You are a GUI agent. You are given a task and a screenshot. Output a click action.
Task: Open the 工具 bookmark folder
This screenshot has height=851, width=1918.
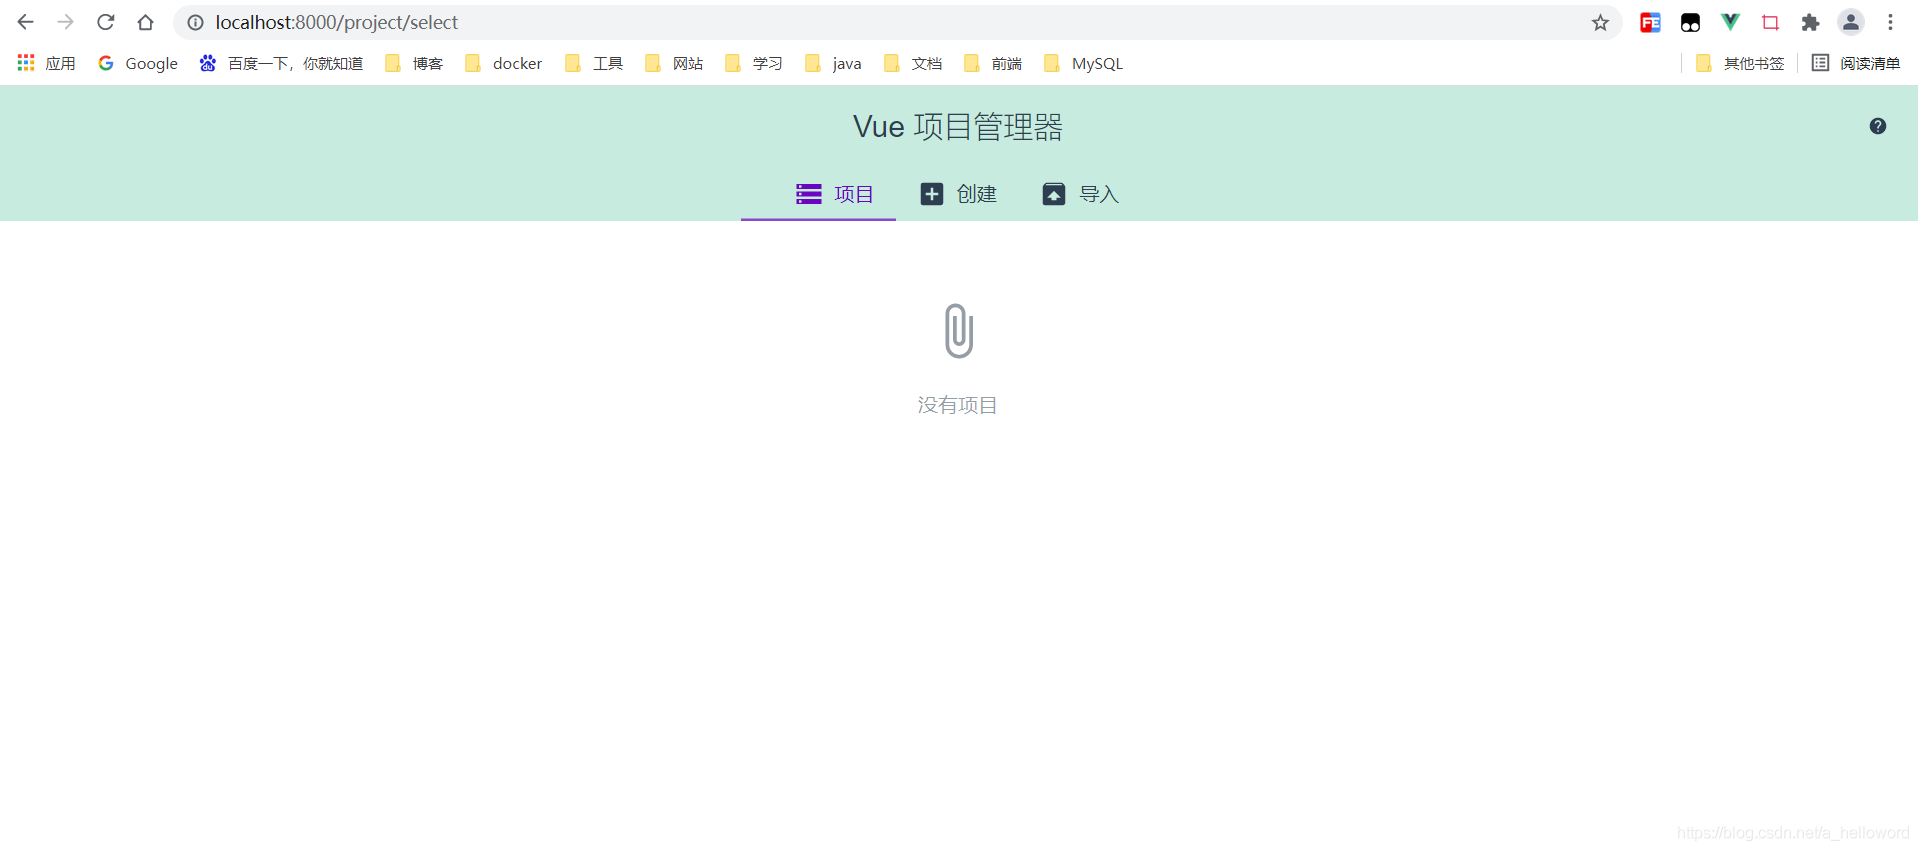594,63
